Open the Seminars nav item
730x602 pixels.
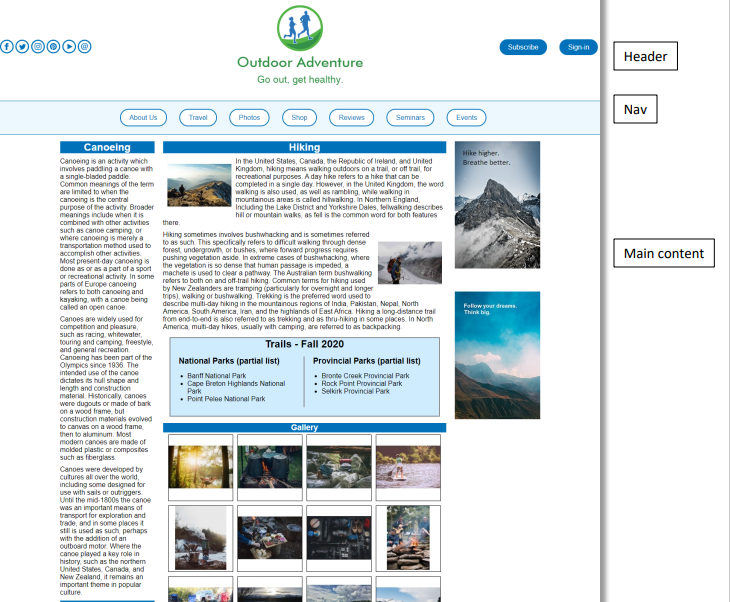410,117
